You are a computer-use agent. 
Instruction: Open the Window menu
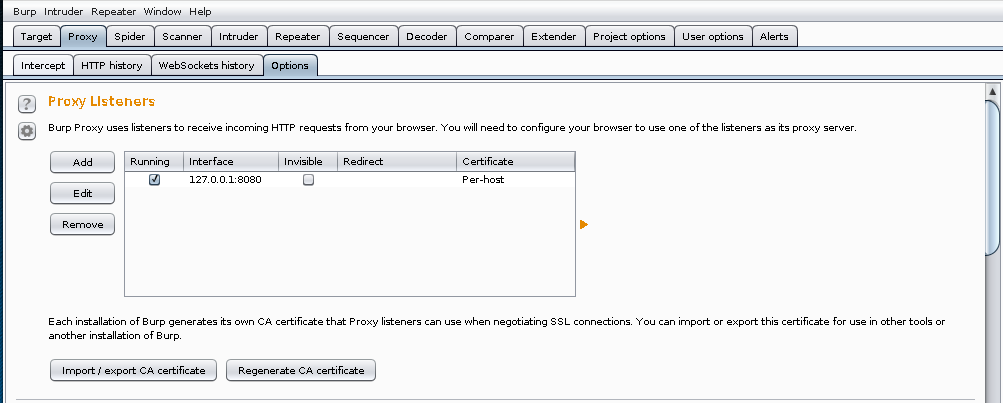click(x=162, y=12)
